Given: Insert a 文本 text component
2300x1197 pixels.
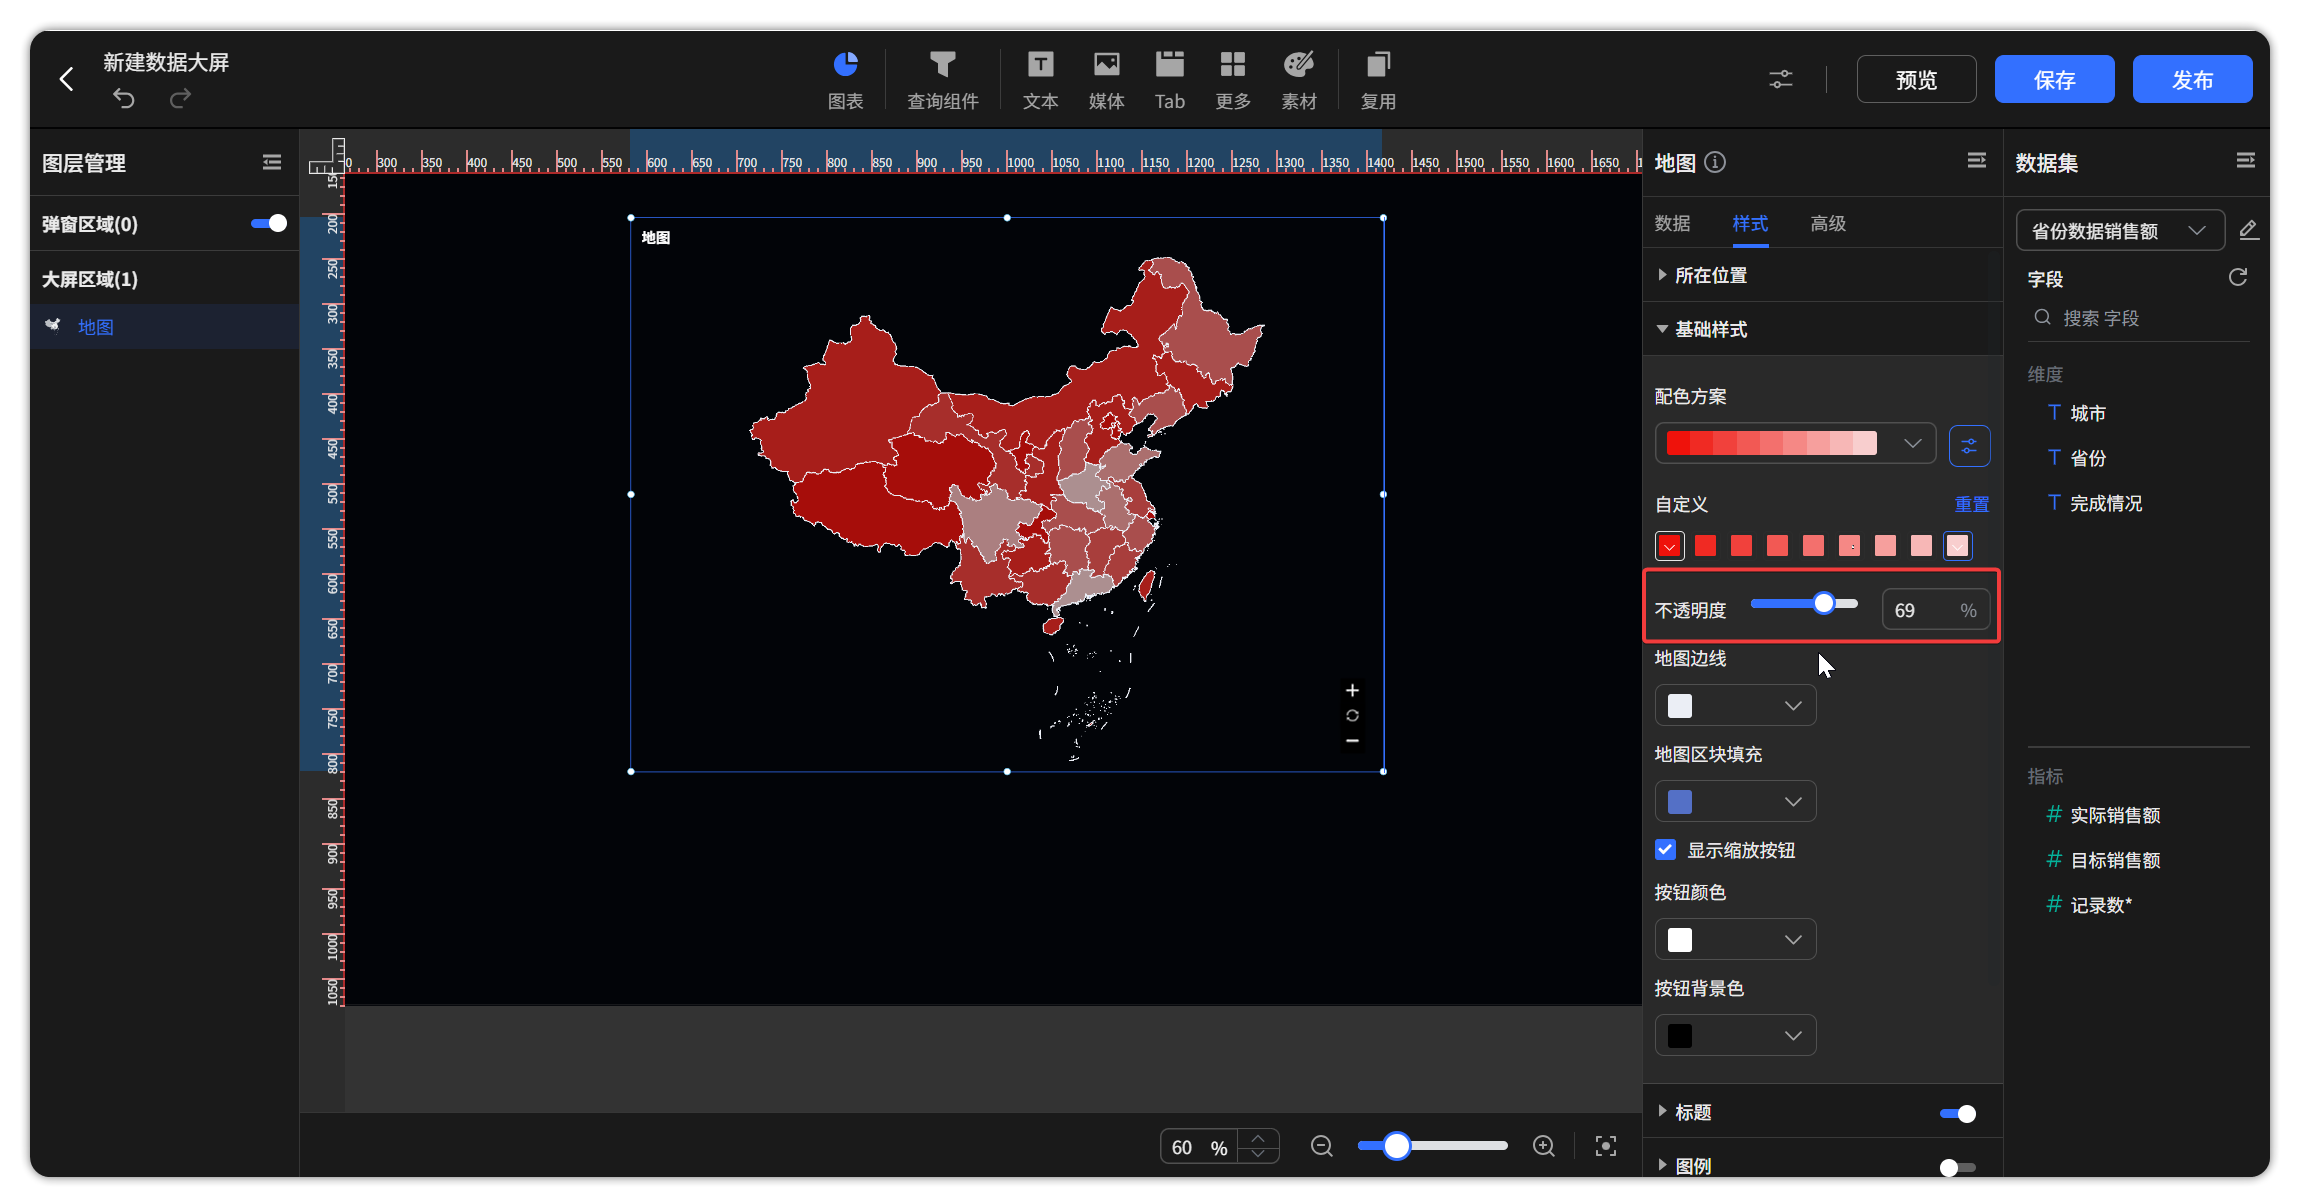Looking at the screenshot, I should pos(1040,80).
